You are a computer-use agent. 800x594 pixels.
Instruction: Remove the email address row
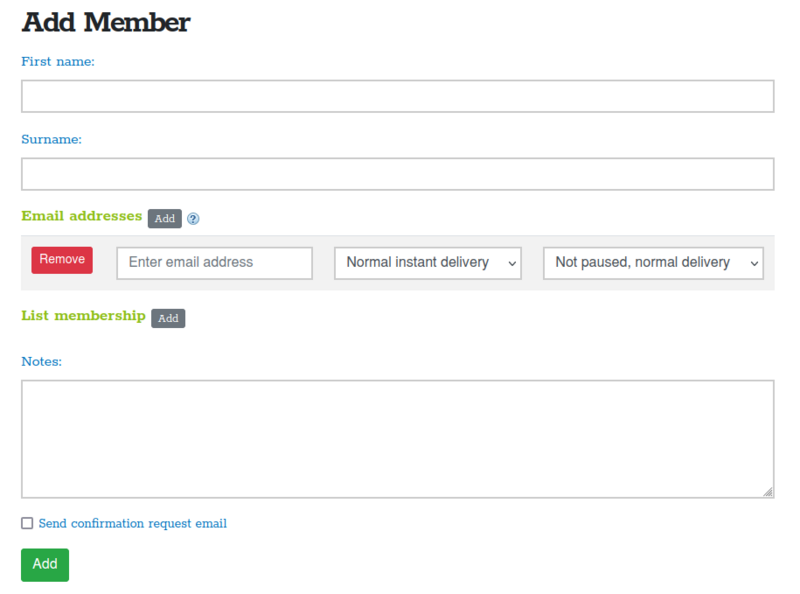tap(62, 260)
